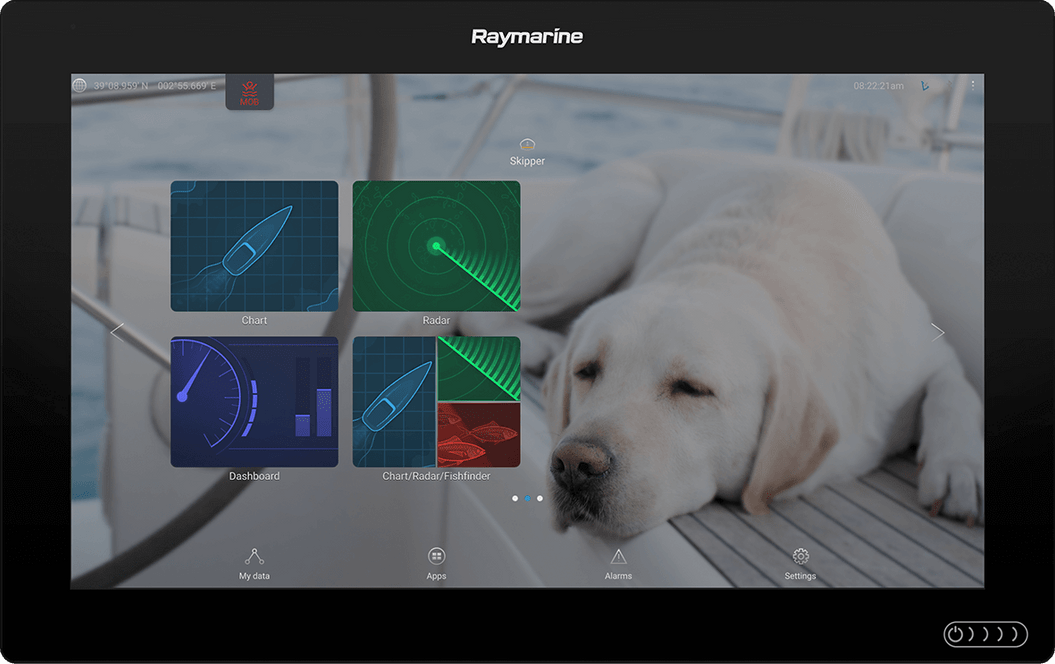Select the third page dot indicator
Image resolution: width=1055 pixels, height=664 pixels.
tap(539, 498)
